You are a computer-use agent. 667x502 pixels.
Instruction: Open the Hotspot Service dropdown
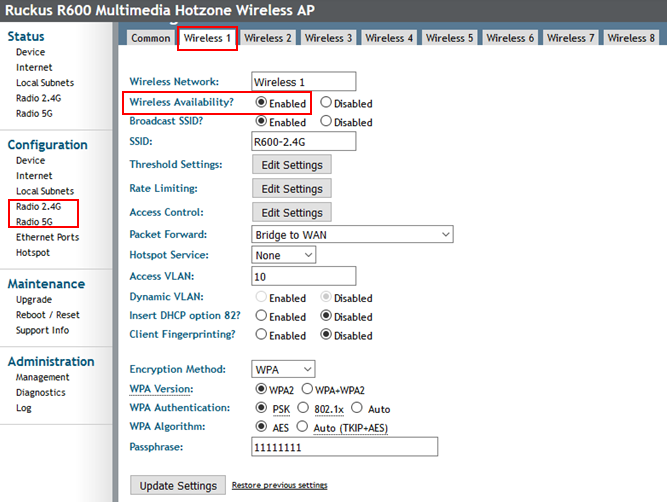283,255
